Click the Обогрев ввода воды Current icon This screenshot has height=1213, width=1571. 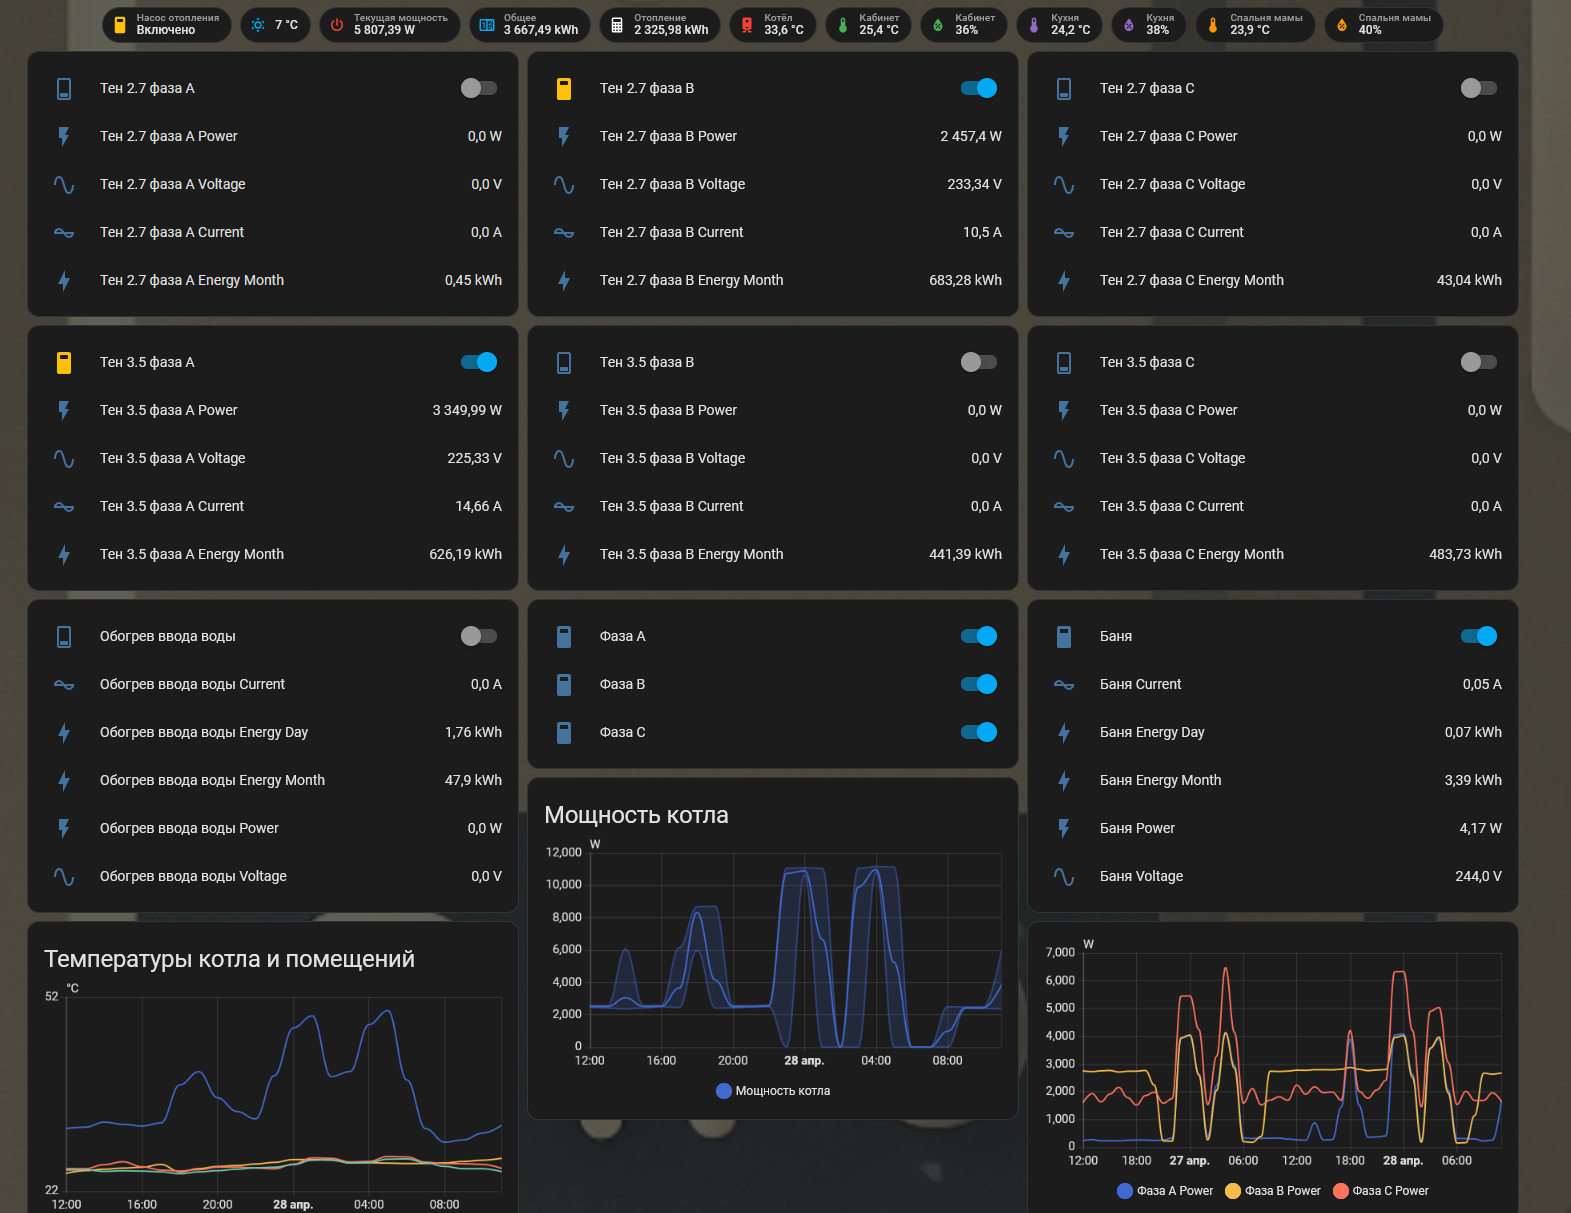[64, 685]
